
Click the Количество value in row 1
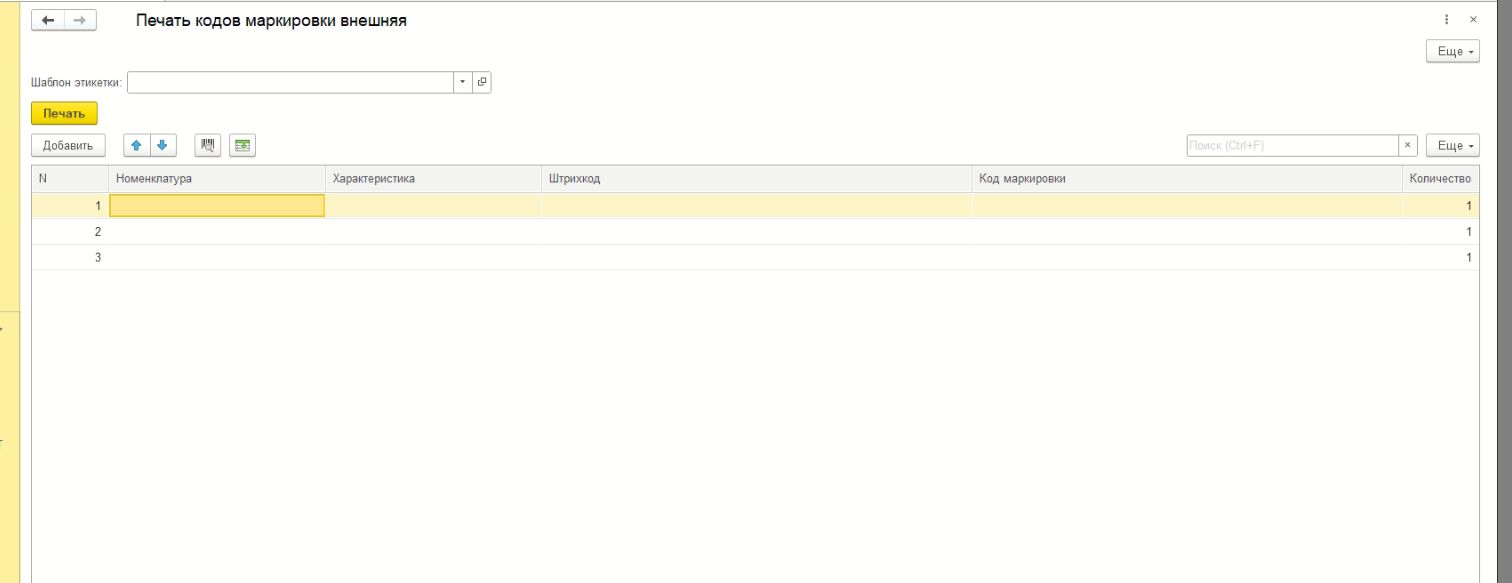click(1440, 205)
